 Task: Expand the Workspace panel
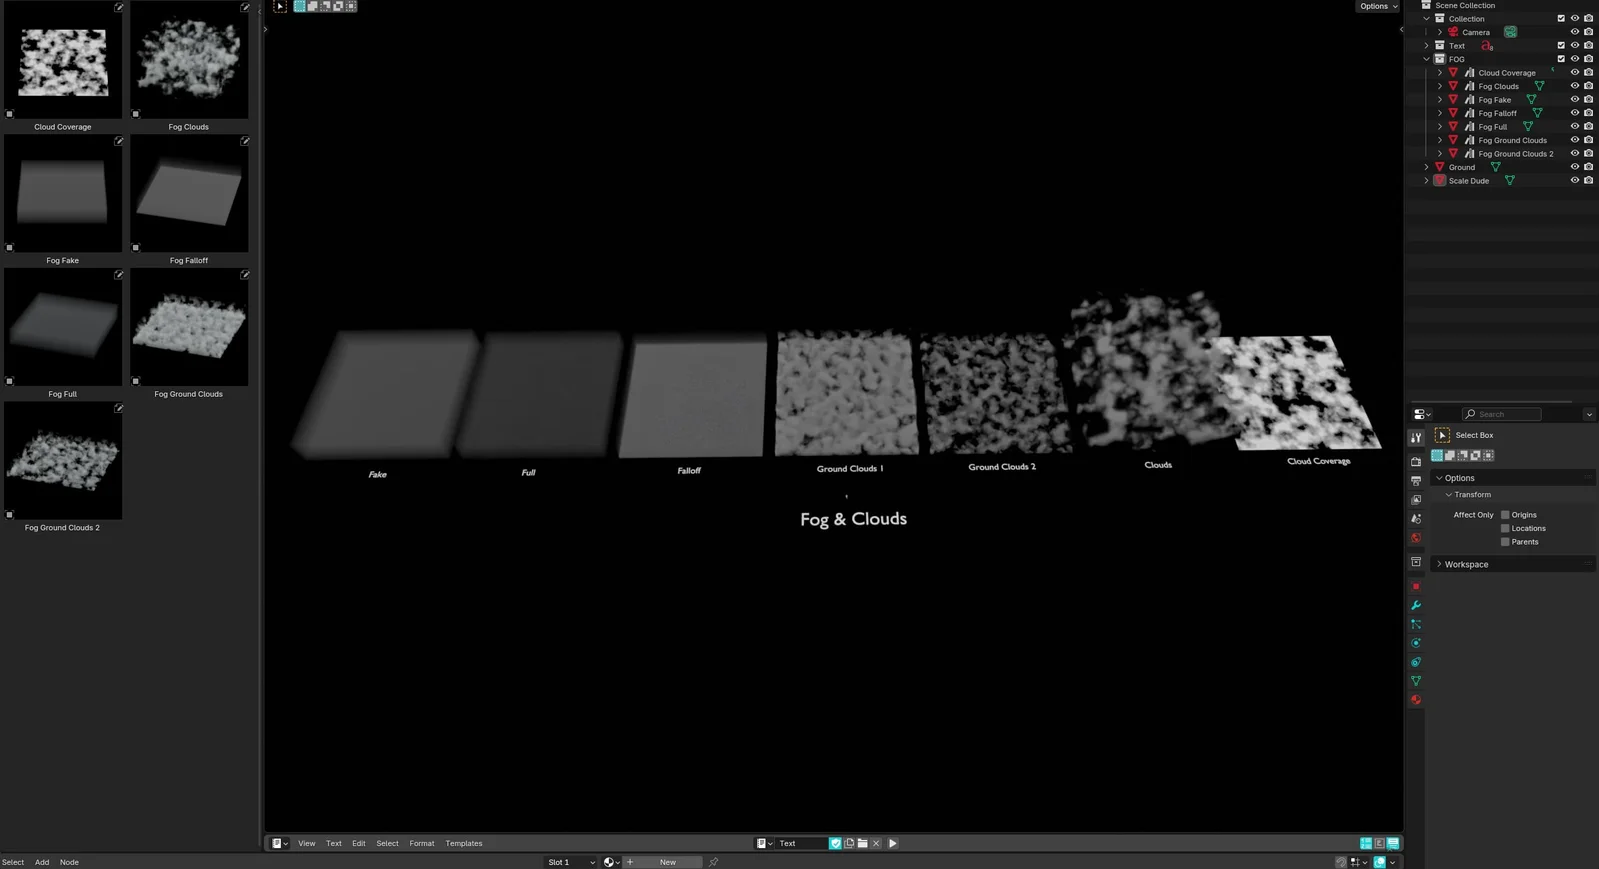[1466, 565]
